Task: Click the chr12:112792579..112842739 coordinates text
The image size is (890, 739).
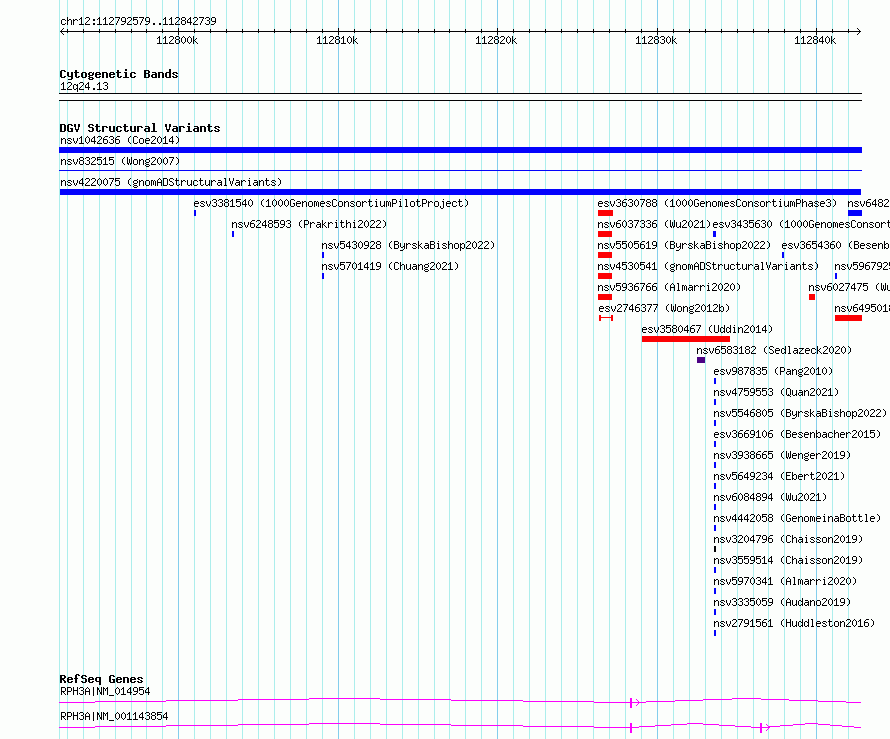Action: coord(138,21)
